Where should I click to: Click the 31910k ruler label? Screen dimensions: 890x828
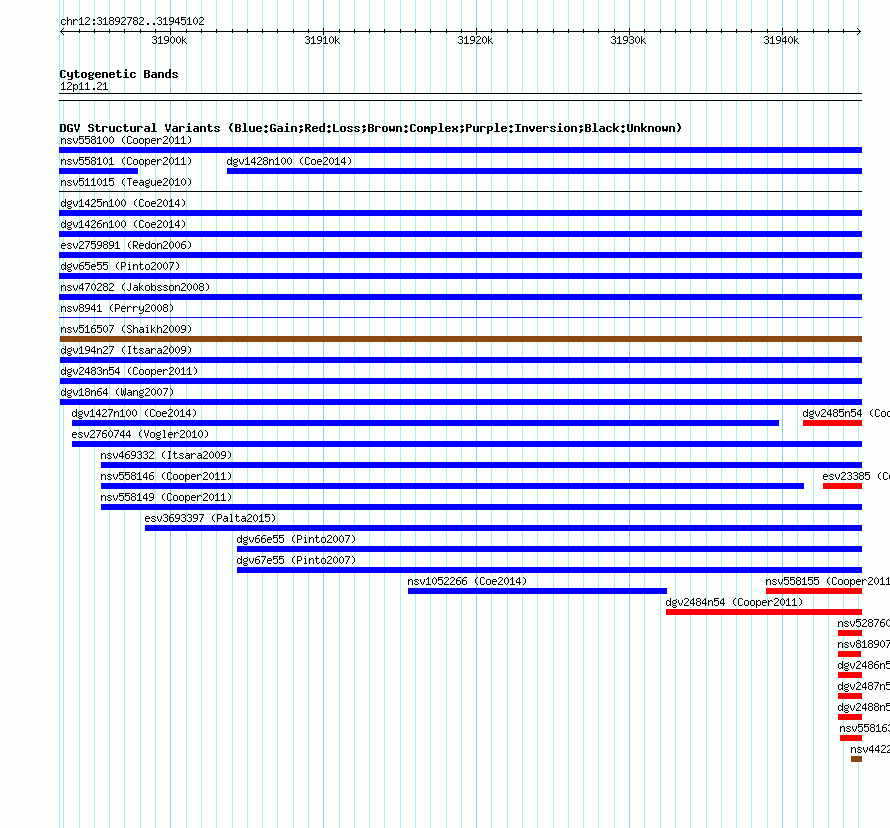tap(322, 40)
